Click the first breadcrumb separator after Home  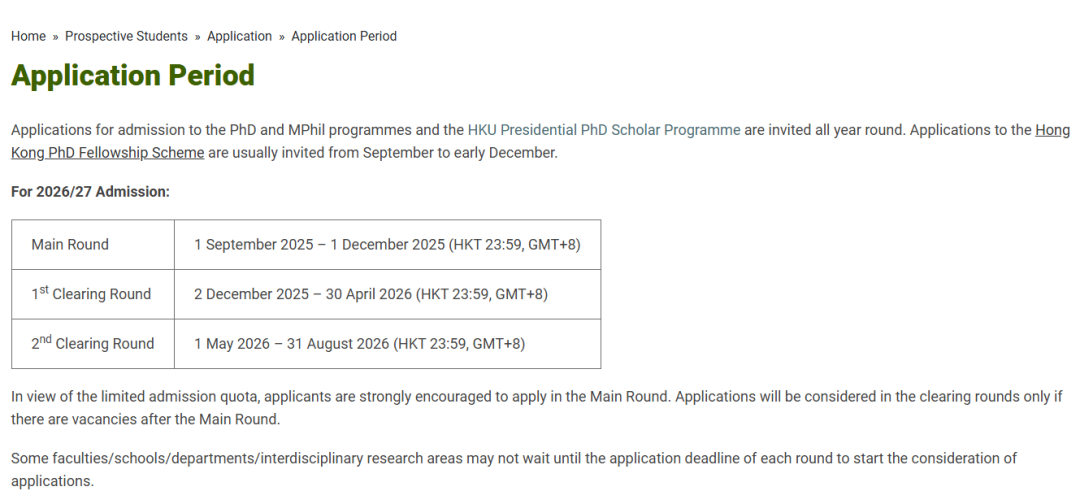56,37
